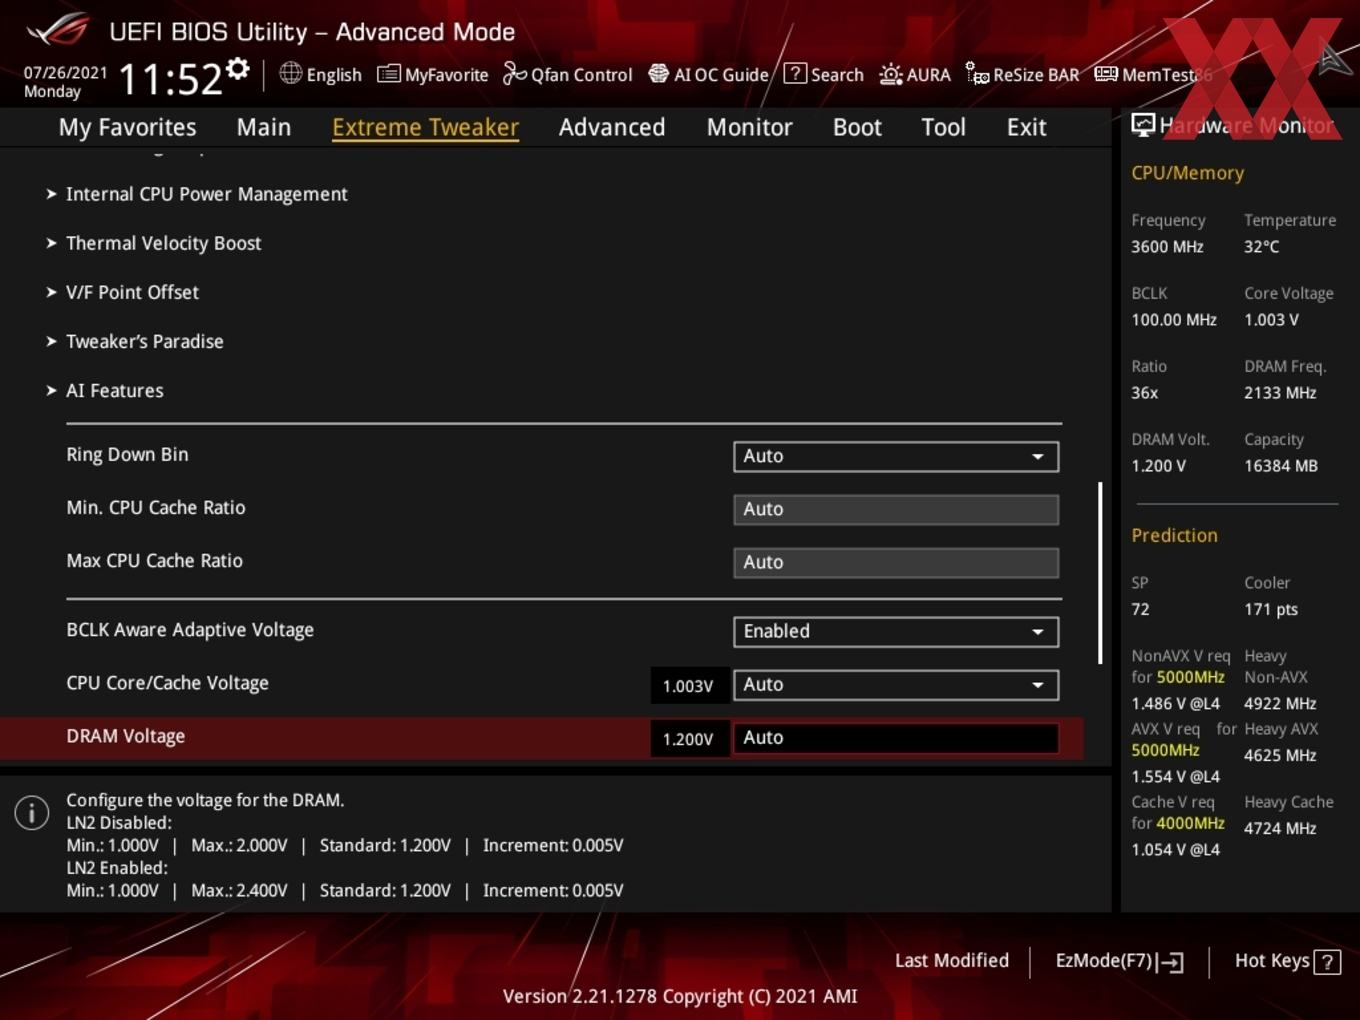Screen dimensions: 1360x1020
Task: Click the settings list scrollbar
Action: pos(1100,573)
